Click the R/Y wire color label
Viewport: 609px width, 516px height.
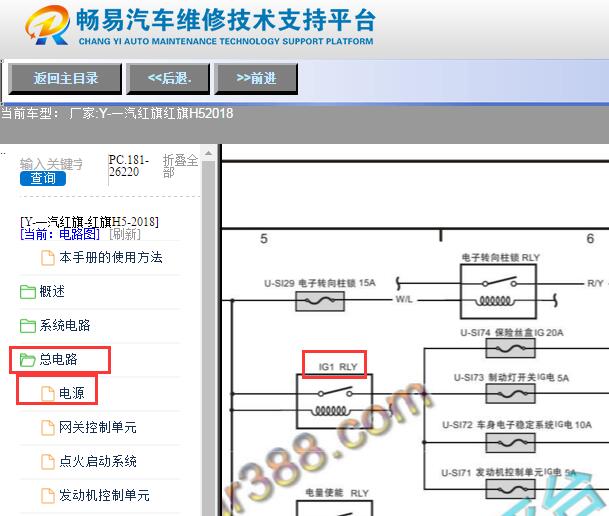click(x=595, y=283)
